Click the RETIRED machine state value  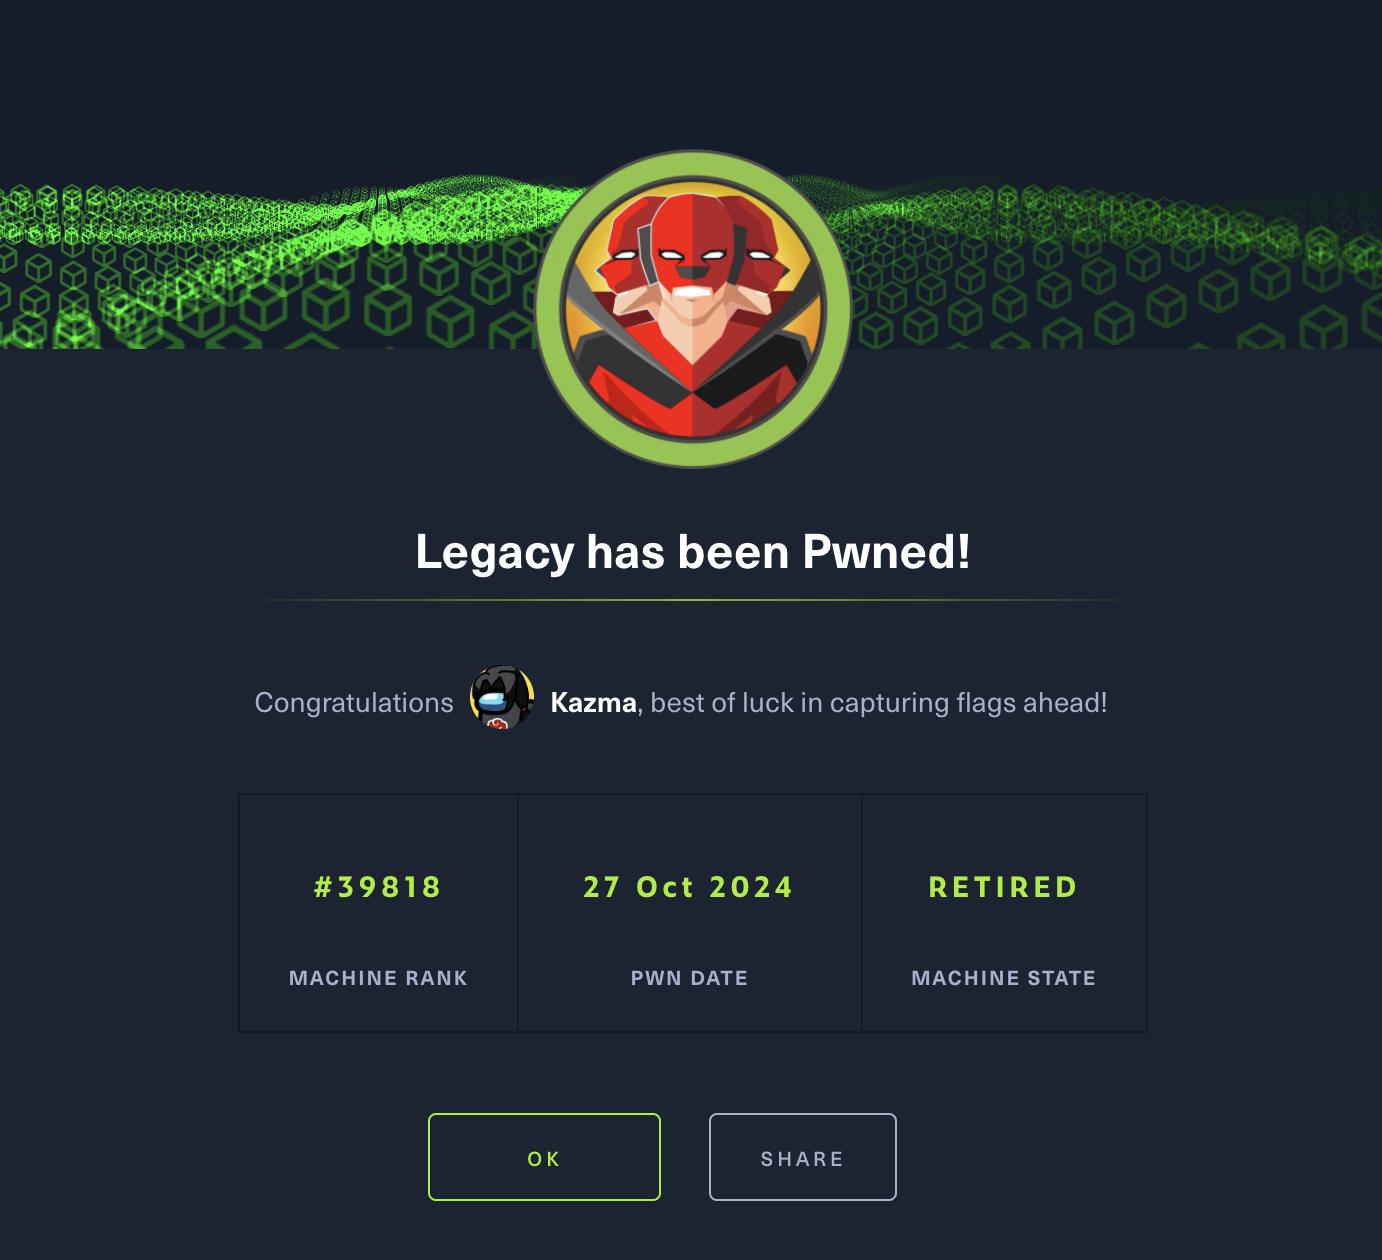[1003, 887]
